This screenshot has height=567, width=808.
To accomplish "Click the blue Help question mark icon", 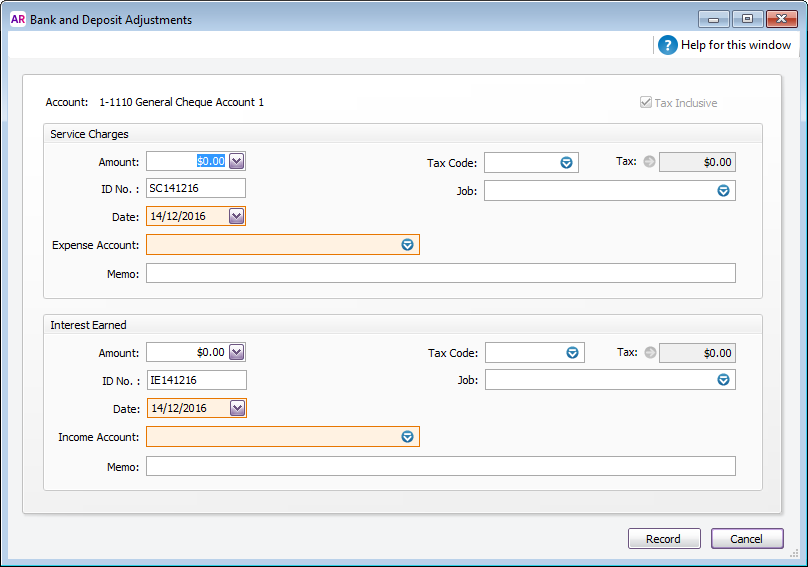I will [667, 45].
